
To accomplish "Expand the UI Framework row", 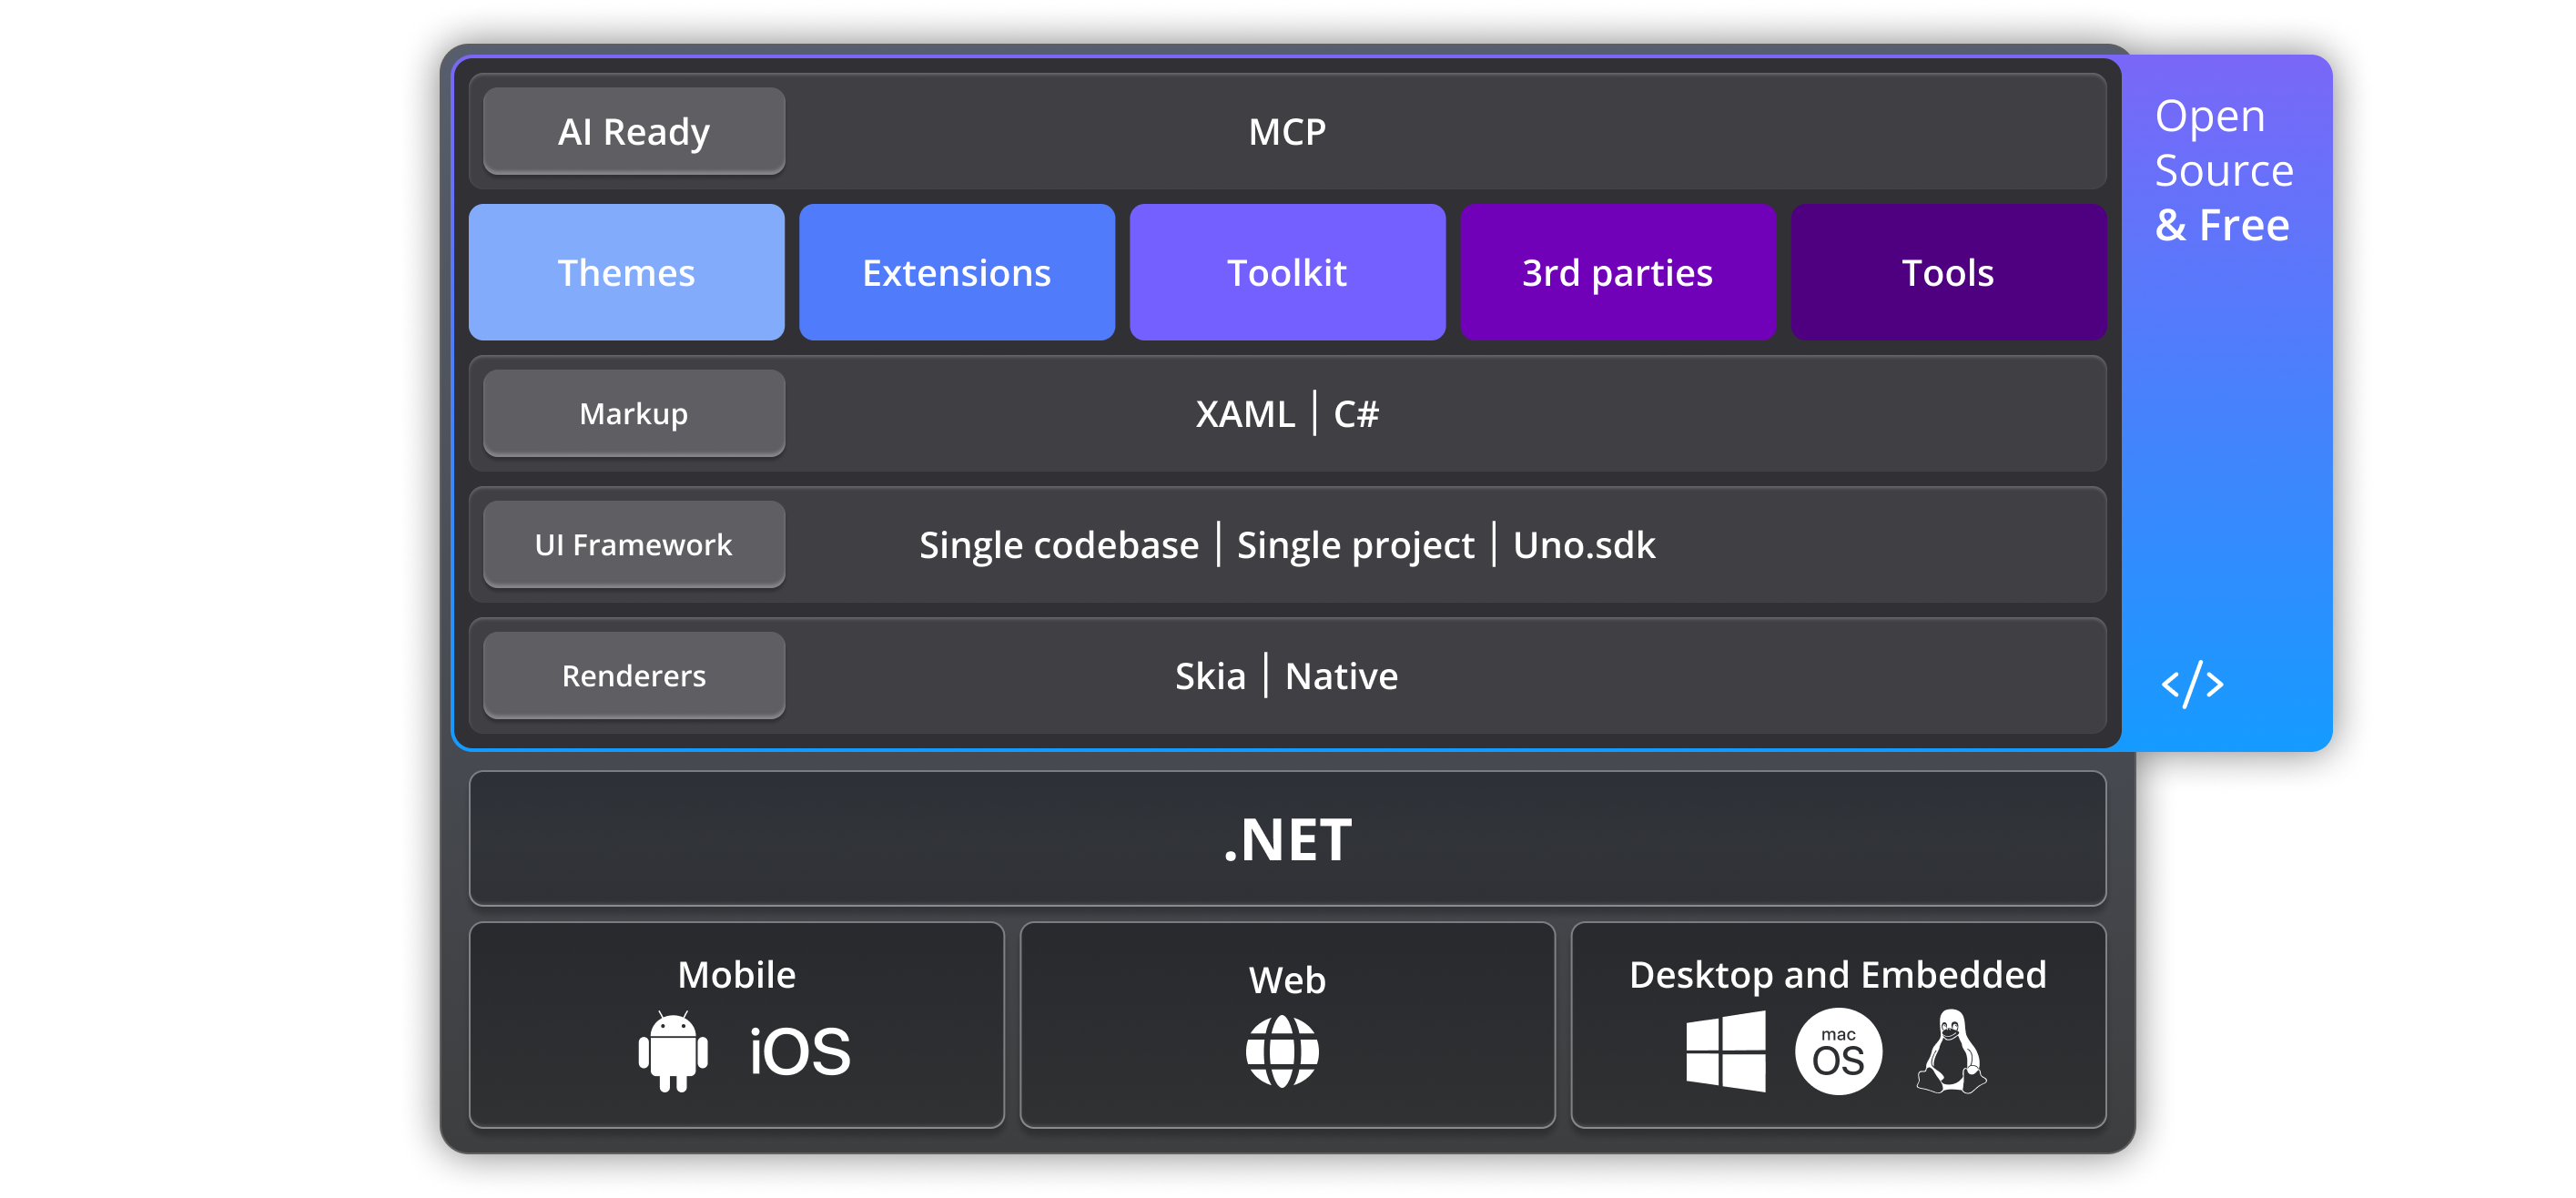I will [633, 544].
